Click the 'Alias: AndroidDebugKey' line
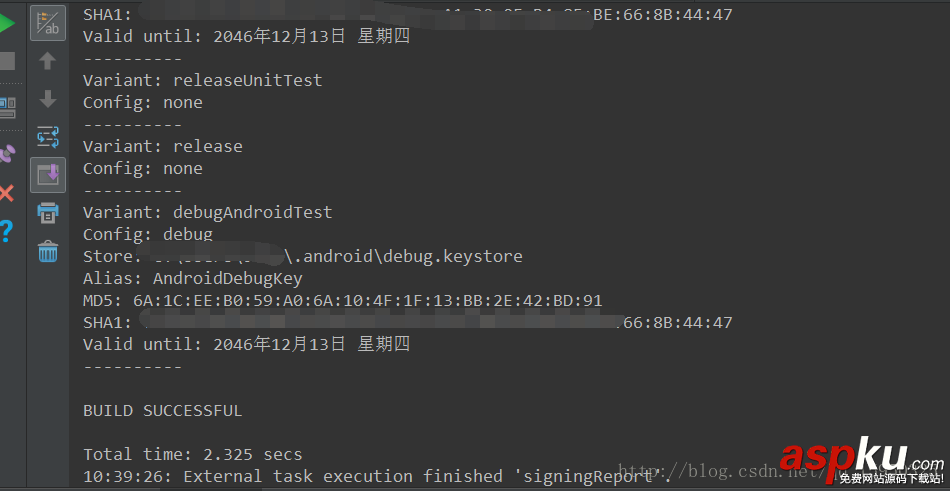950x491 pixels. (x=192, y=278)
